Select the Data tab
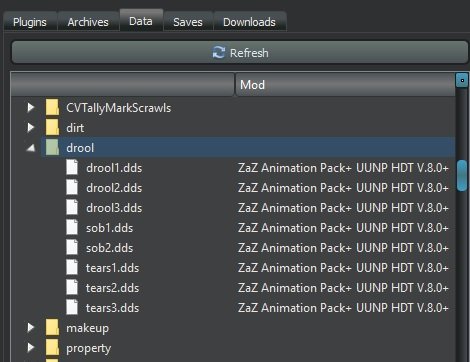 141,21
